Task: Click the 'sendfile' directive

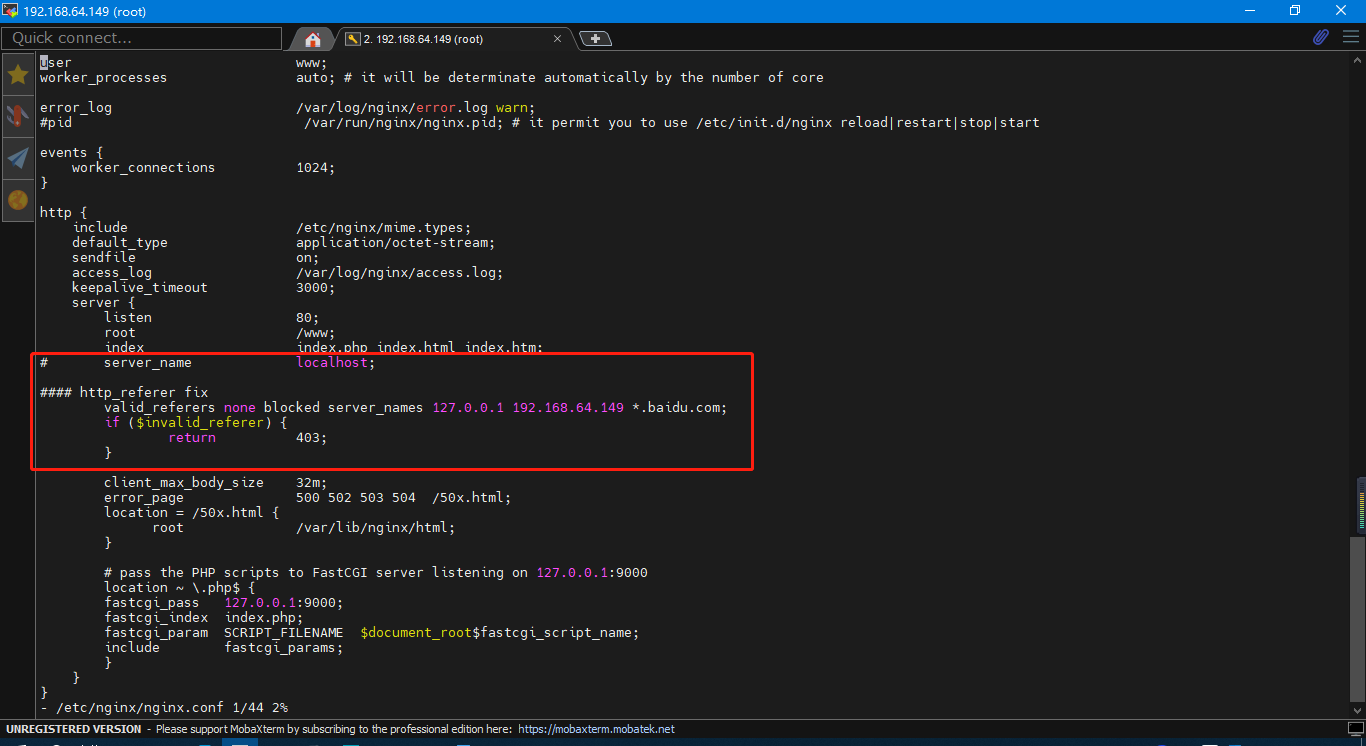Action: pos(104,257)
